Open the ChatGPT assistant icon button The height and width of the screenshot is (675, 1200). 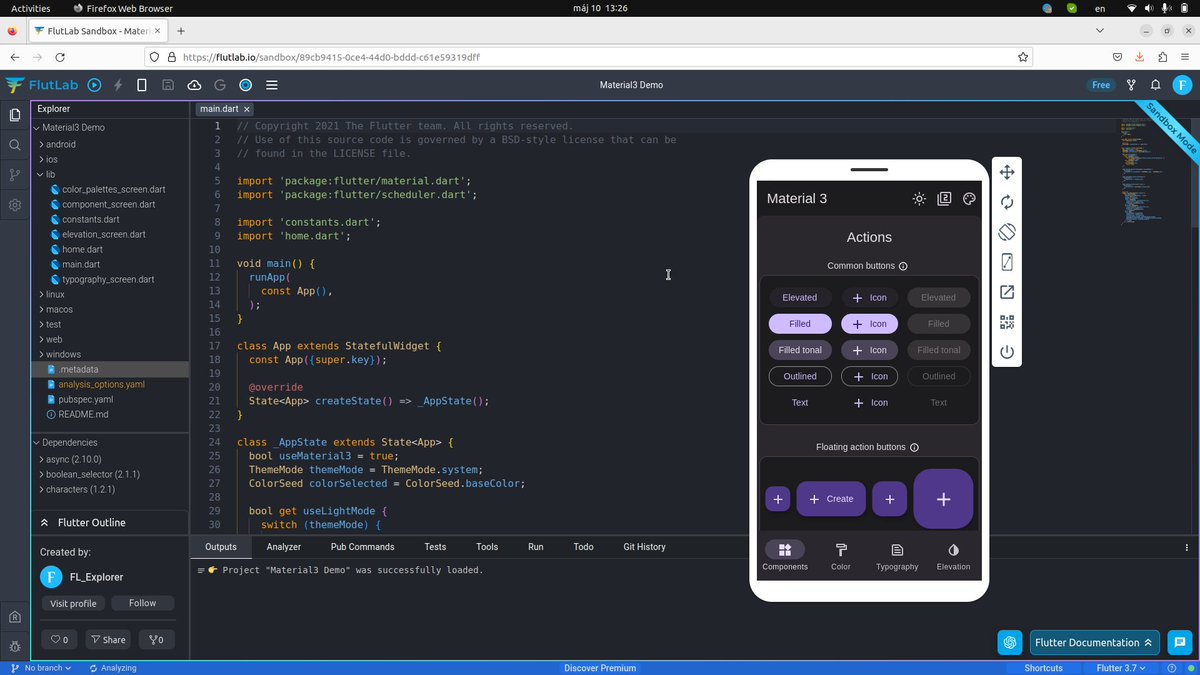point(1010,642)
